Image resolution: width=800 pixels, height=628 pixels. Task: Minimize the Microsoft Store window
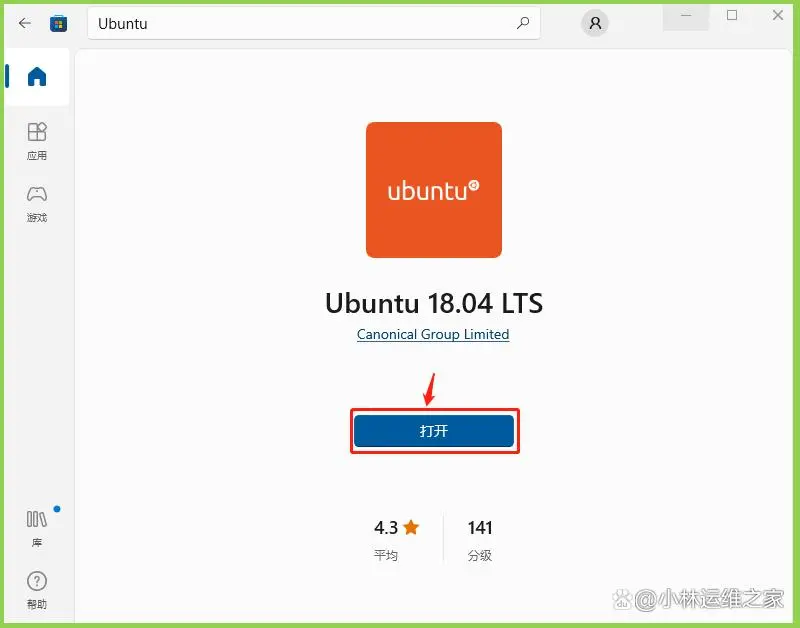[686, 16]
